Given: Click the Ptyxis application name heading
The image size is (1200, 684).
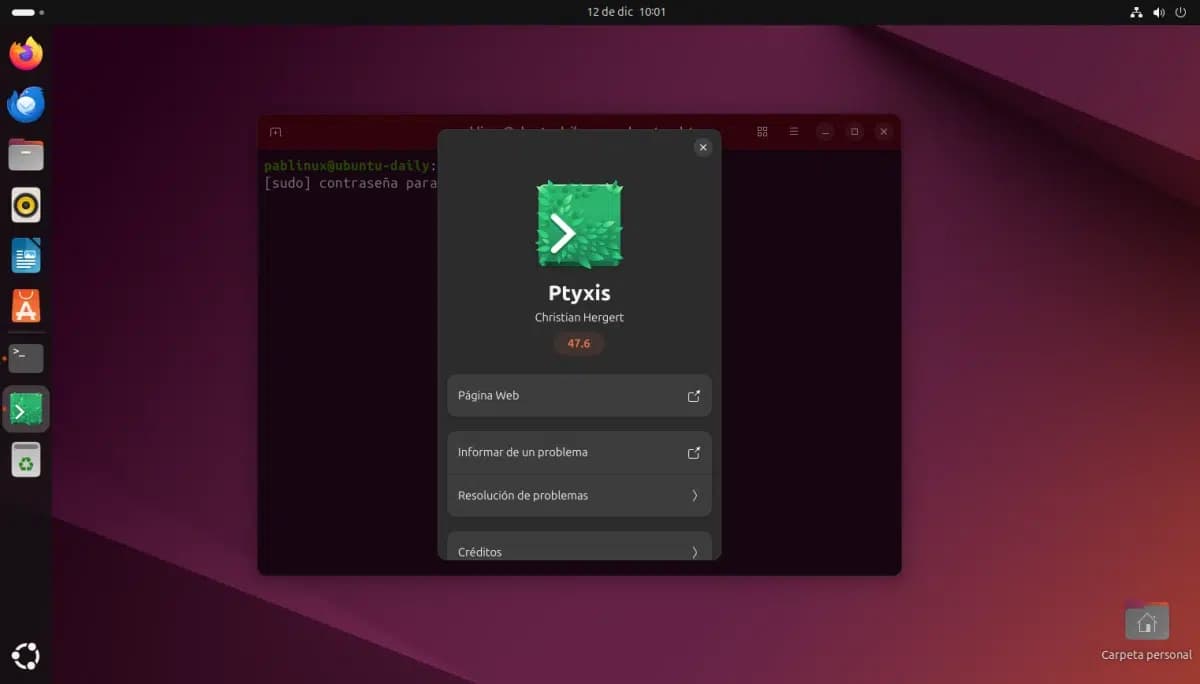Looking at the screenshot, I should click(579, 293).
